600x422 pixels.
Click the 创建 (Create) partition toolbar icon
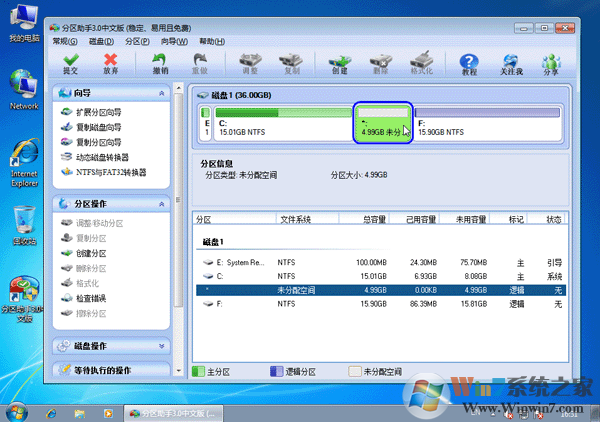coord(340,63)
